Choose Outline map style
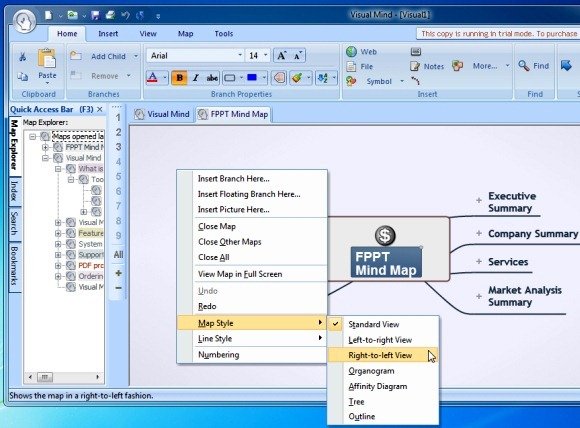The image size is (580, 428). [383, 417]
